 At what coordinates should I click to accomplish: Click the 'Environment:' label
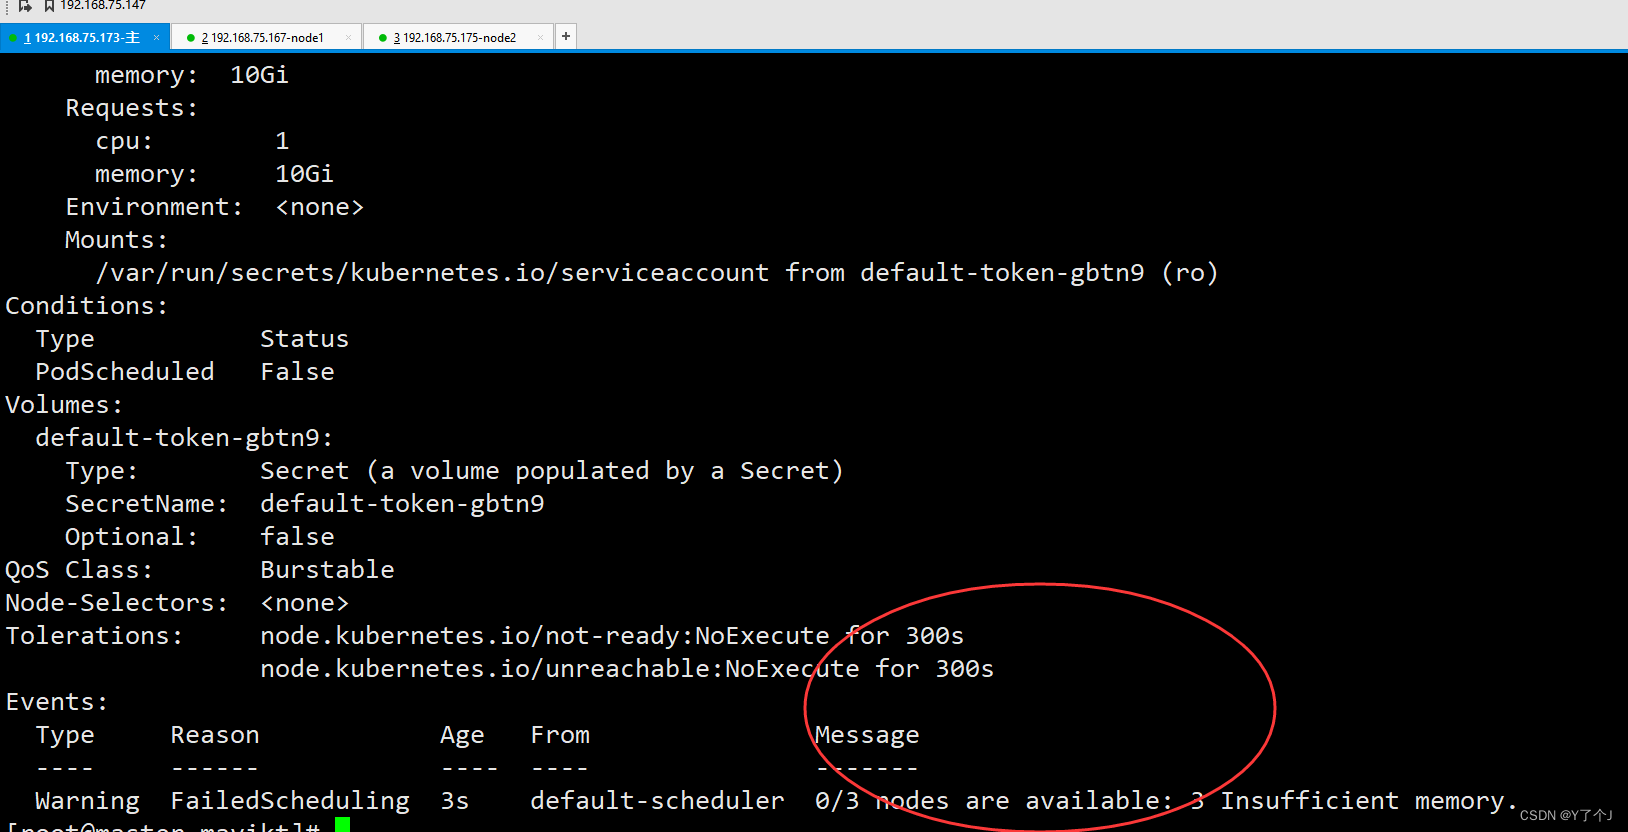pos(154,207)
